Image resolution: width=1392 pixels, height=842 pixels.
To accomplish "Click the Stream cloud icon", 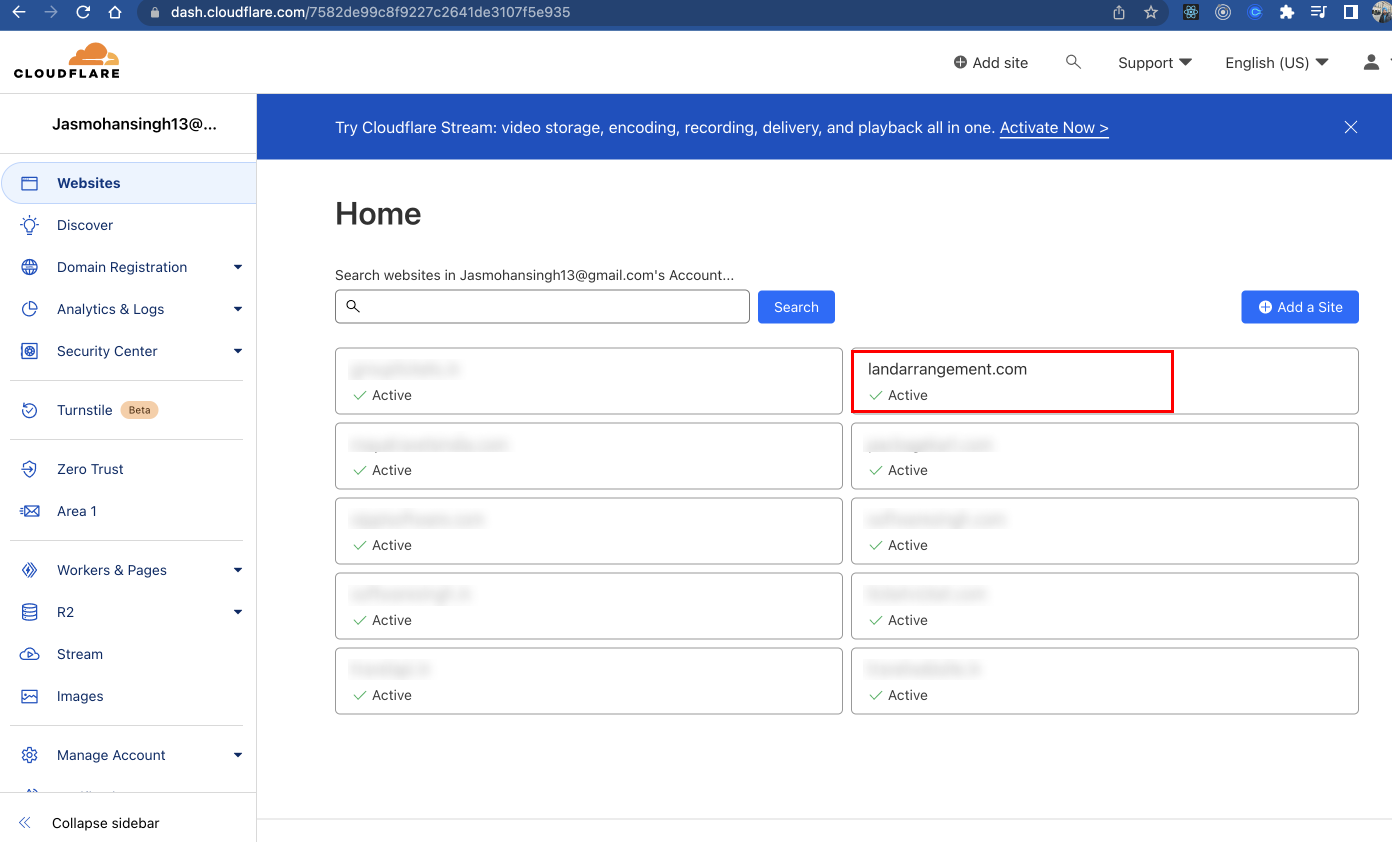I will coord(30,654).
